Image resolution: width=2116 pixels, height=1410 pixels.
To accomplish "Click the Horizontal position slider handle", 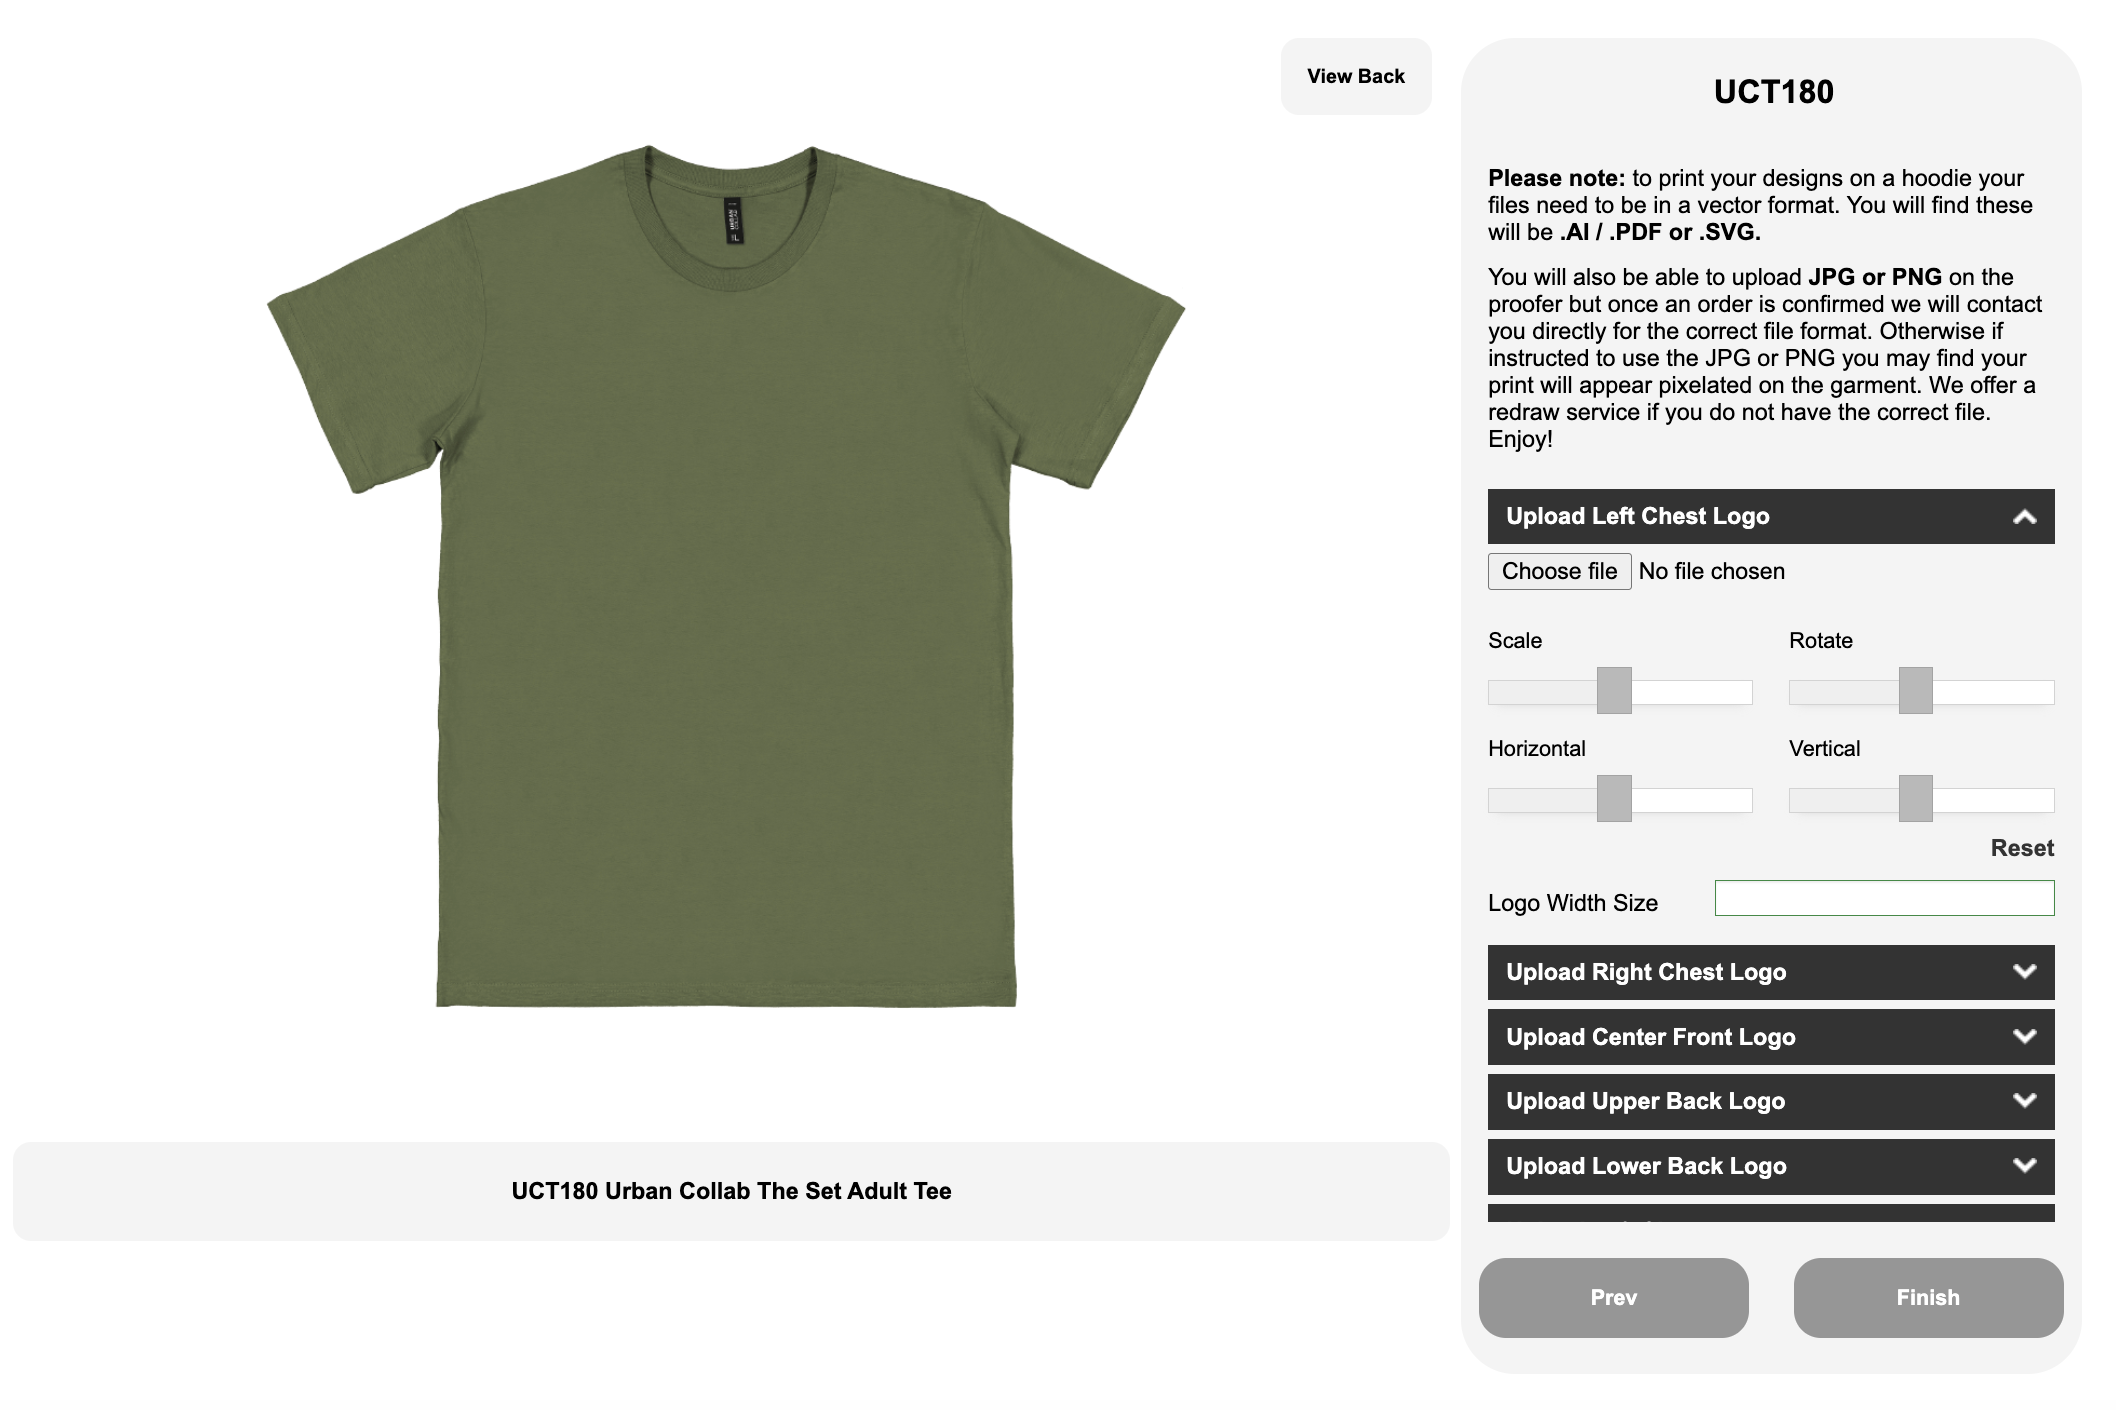I will pyautogui.click(x=1613, y=798).
